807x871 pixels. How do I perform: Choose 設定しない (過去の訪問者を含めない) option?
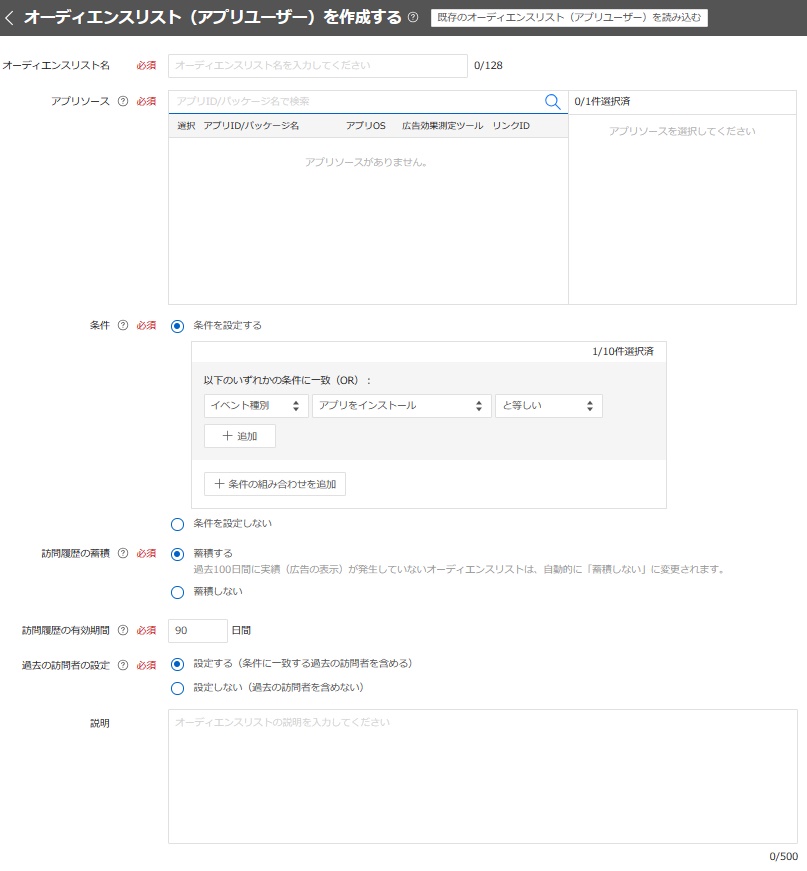point(178,688)
